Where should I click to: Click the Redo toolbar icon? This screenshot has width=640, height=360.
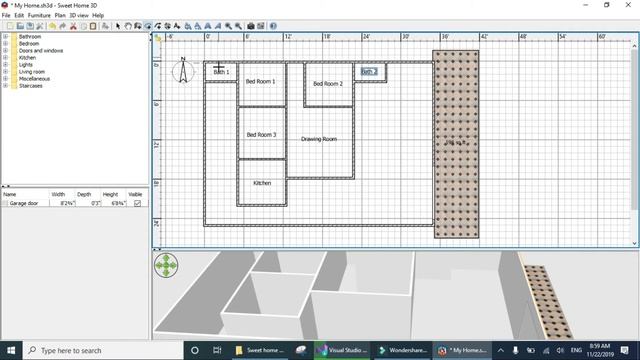(62, 26)
